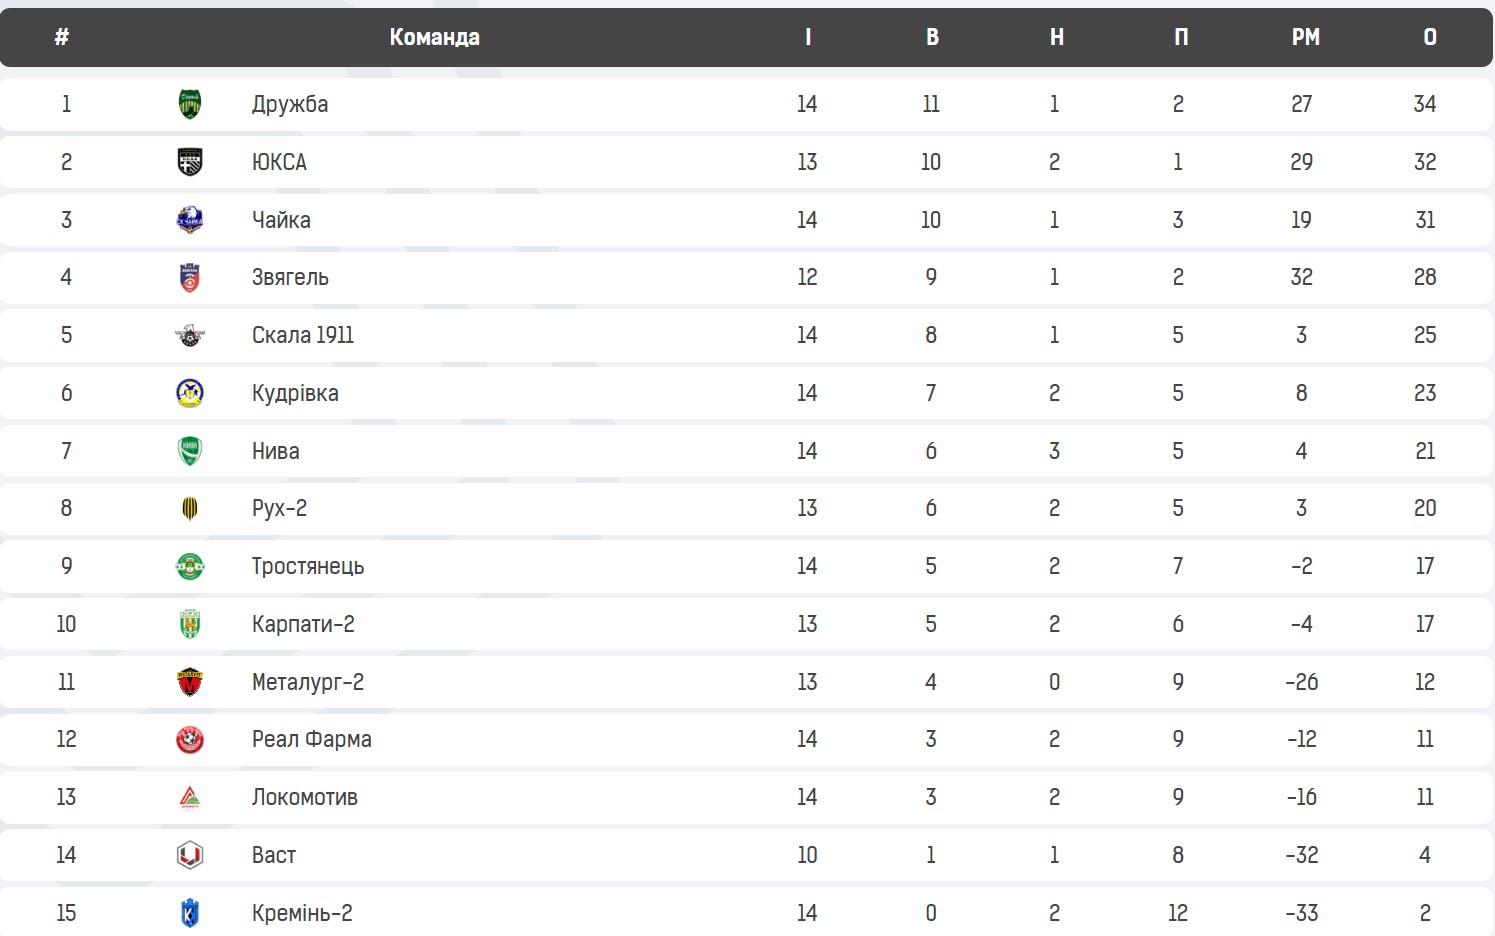Click the Команда column header
This screenshot has width=1495, height=936.
pyautogui.click(x=434, y=37)
